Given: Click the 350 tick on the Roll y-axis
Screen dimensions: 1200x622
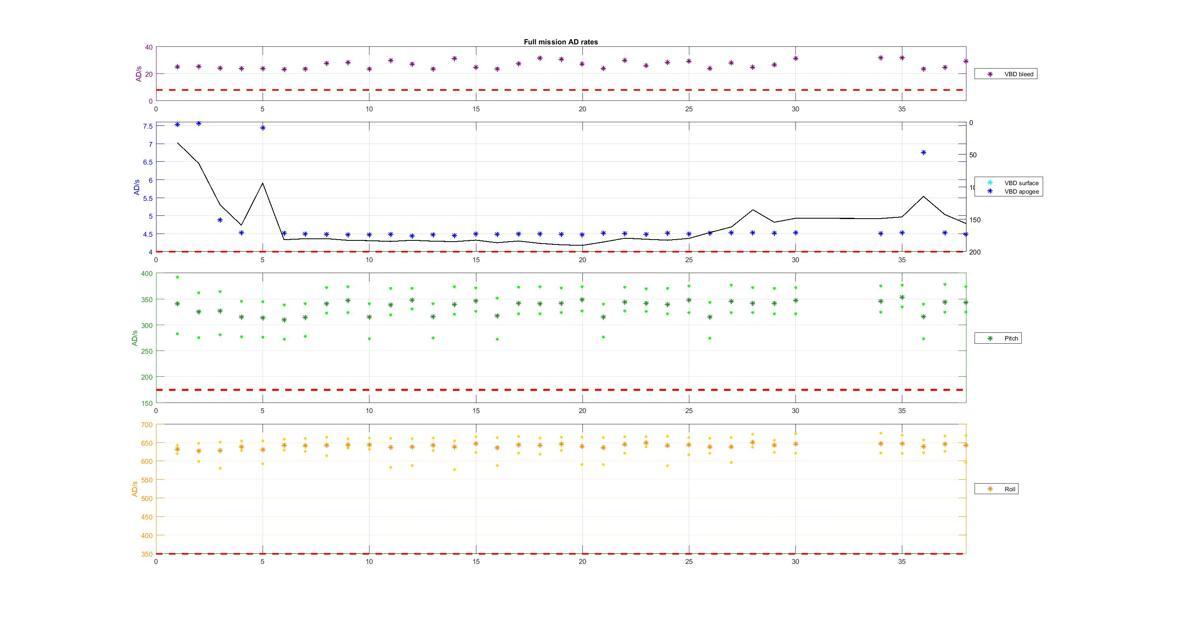Looking at the screenshot, I should tap(147, 554).
